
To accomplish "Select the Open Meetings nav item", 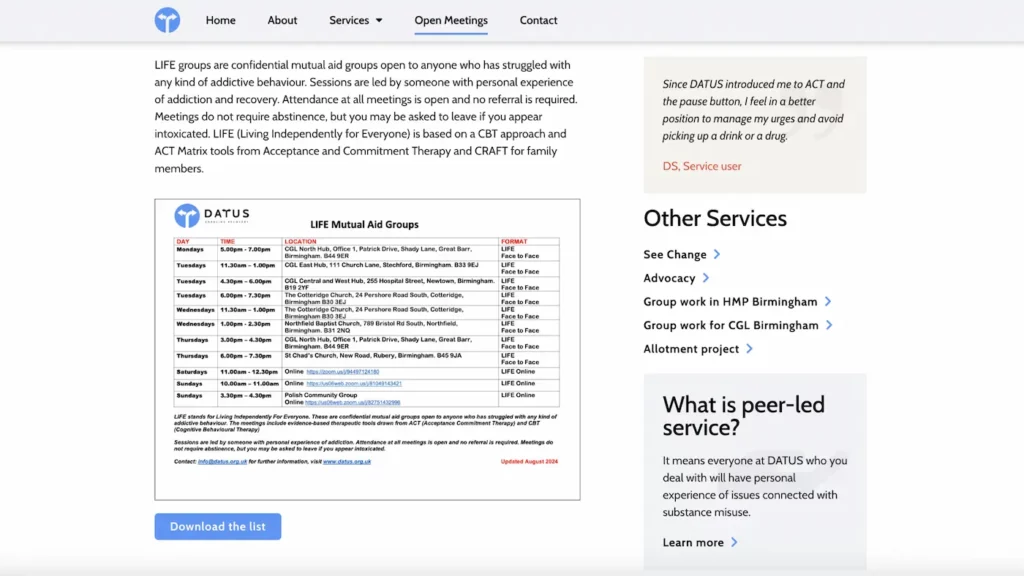I will tap(451, 20).
